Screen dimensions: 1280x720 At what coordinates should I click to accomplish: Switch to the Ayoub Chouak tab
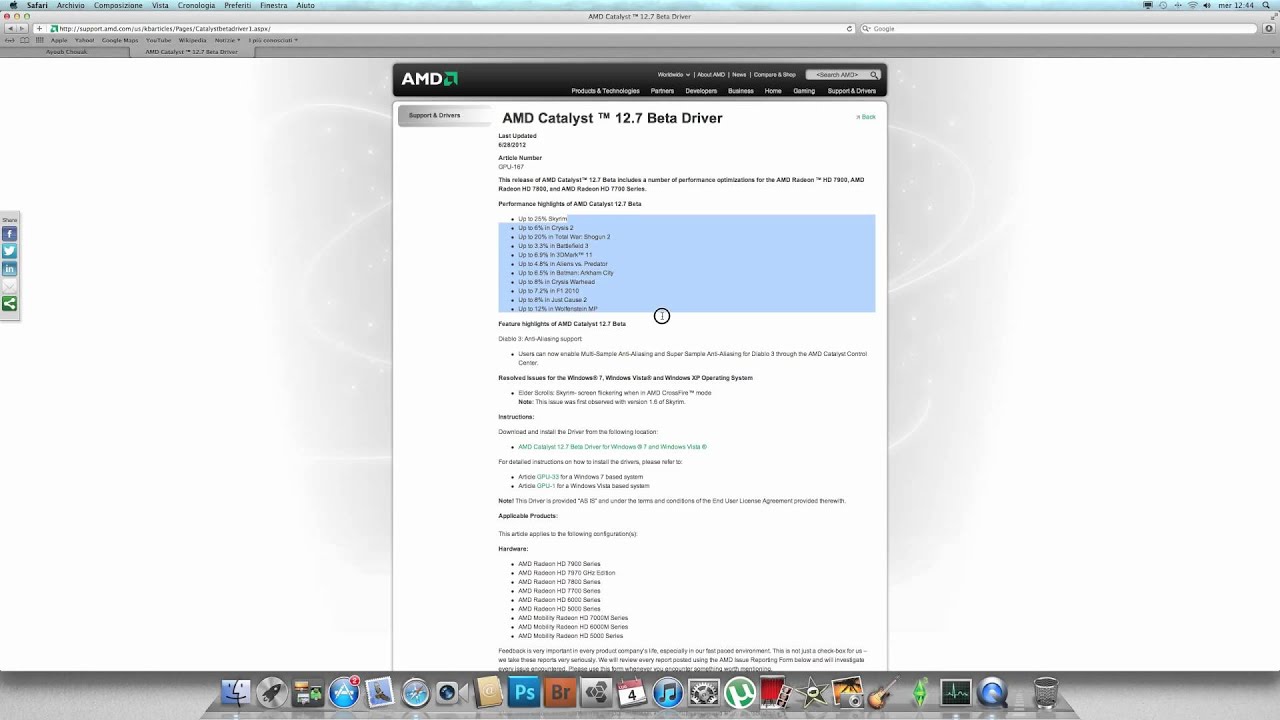[67, 51]
